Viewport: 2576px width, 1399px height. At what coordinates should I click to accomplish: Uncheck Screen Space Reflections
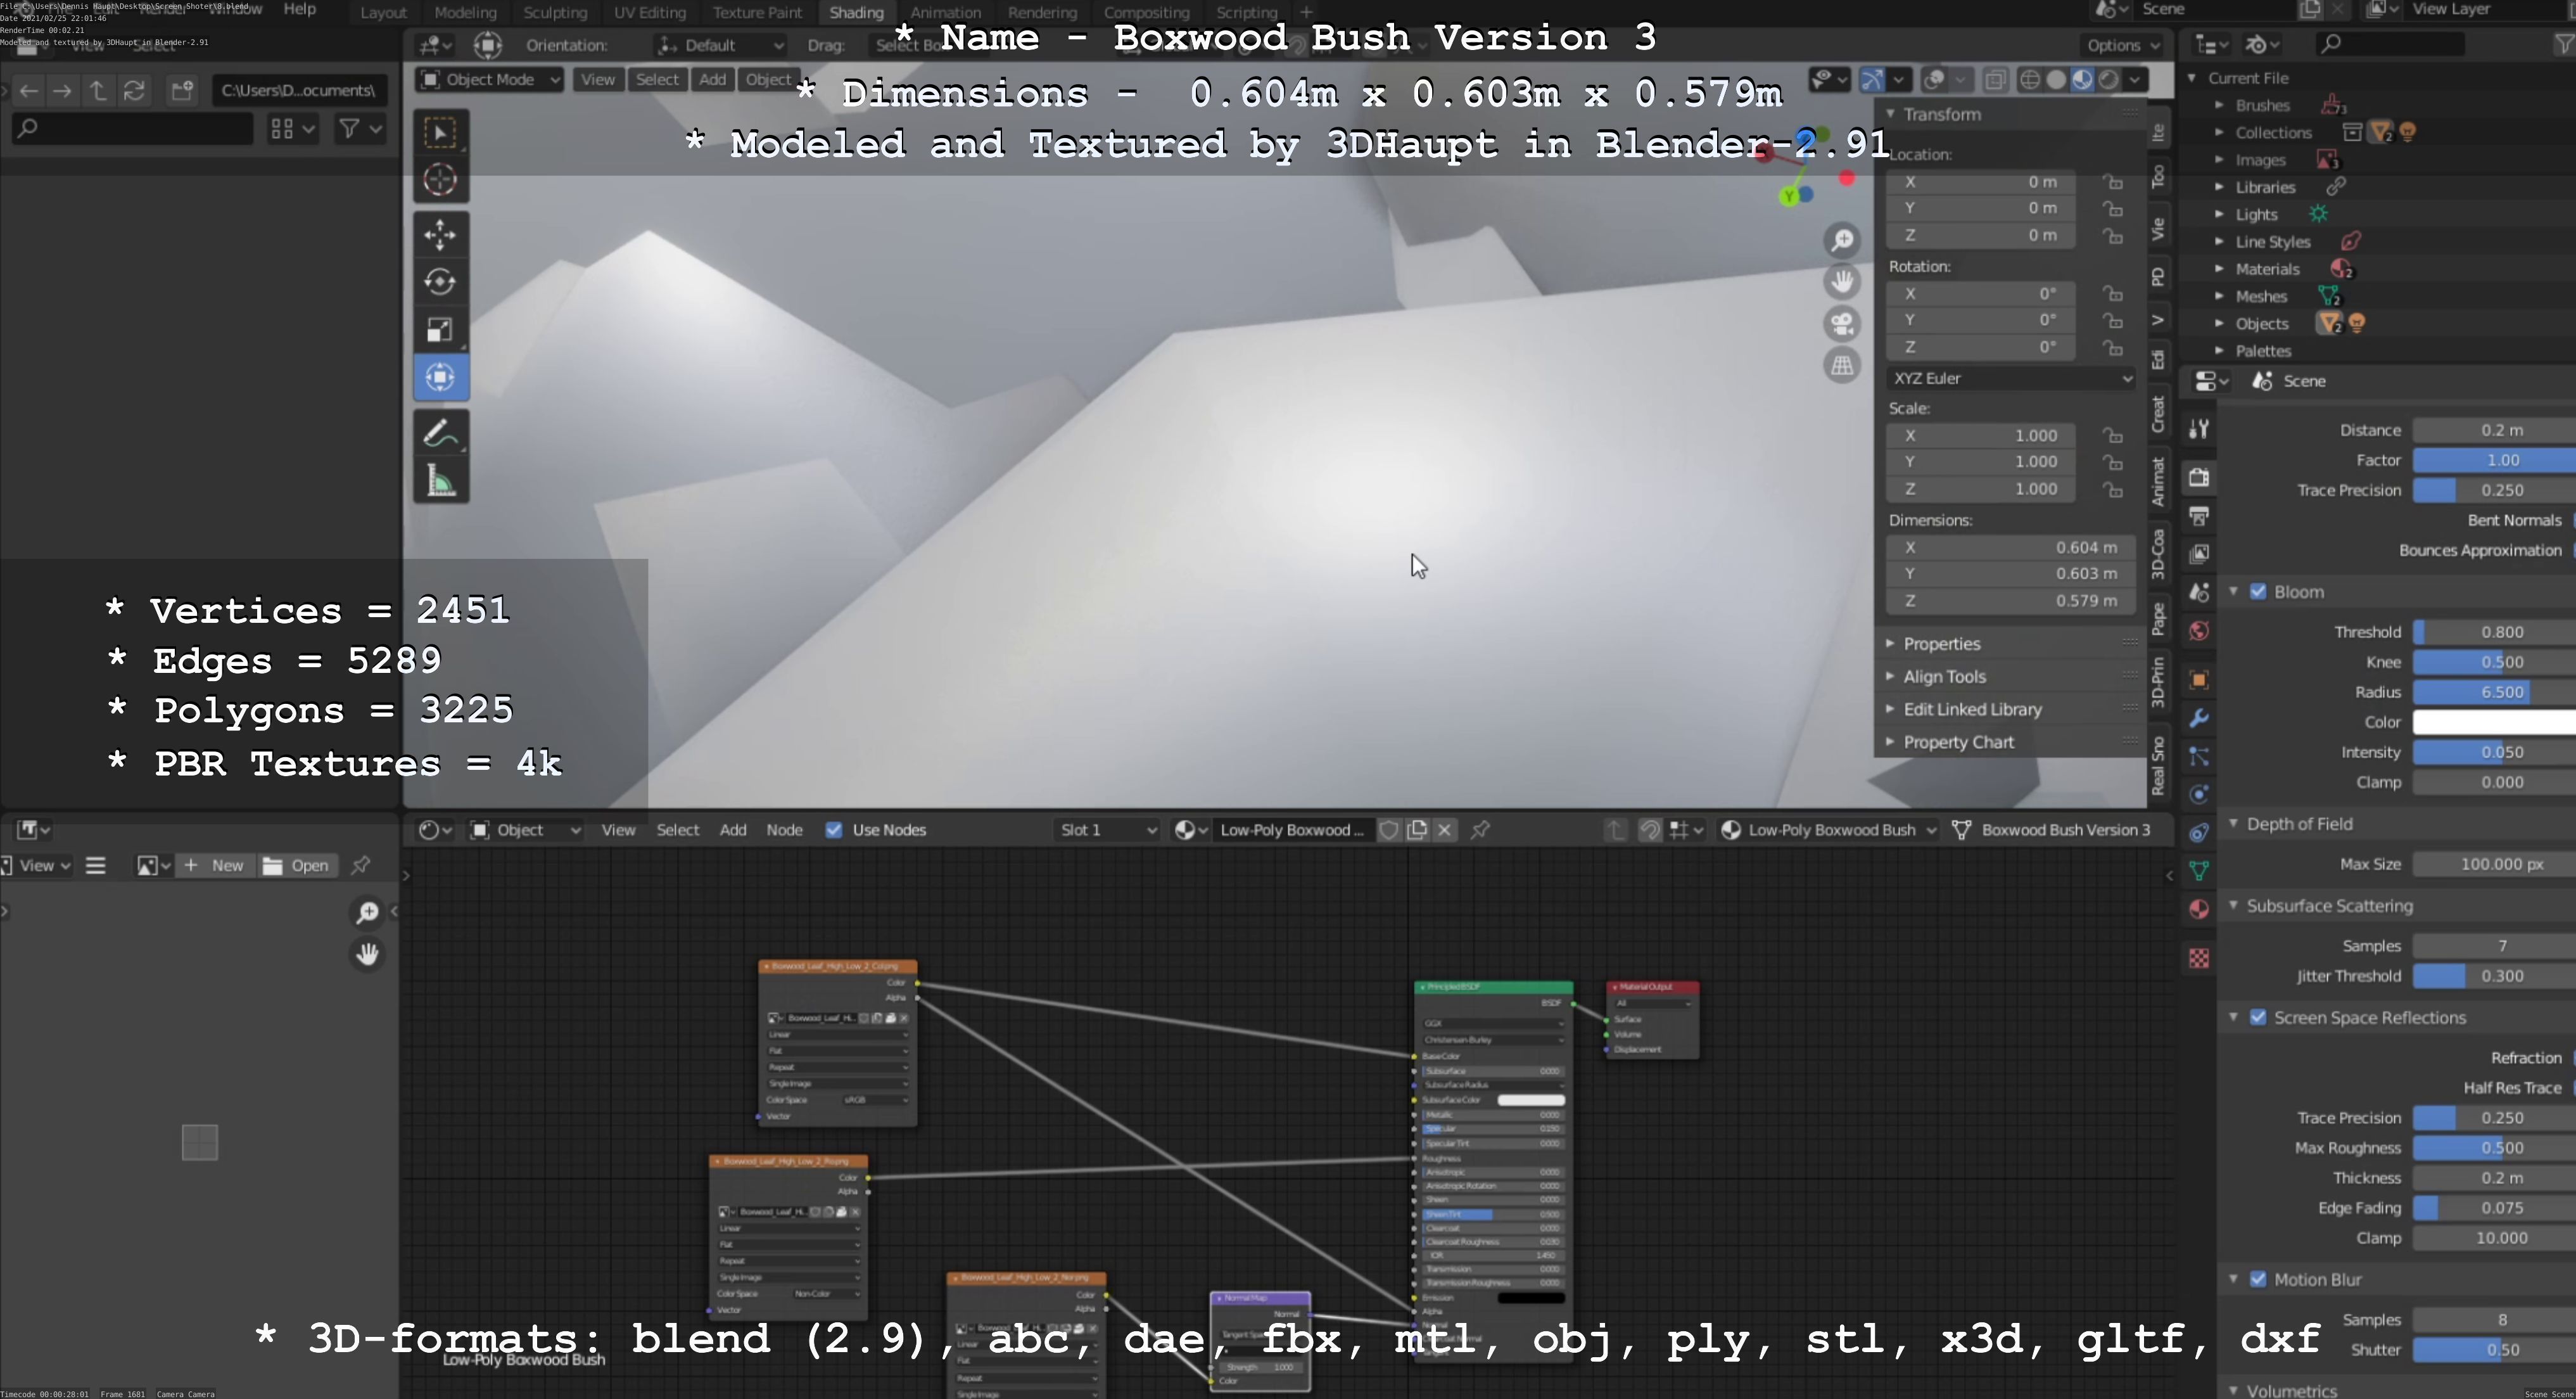(2258, 1018)
